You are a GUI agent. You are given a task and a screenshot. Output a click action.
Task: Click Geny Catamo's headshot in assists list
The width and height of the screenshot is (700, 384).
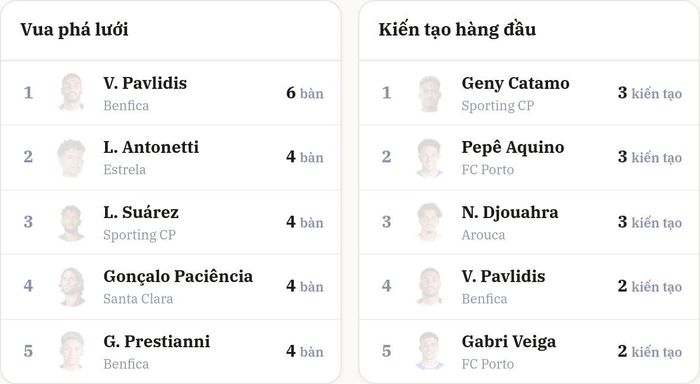pos(430,92)
